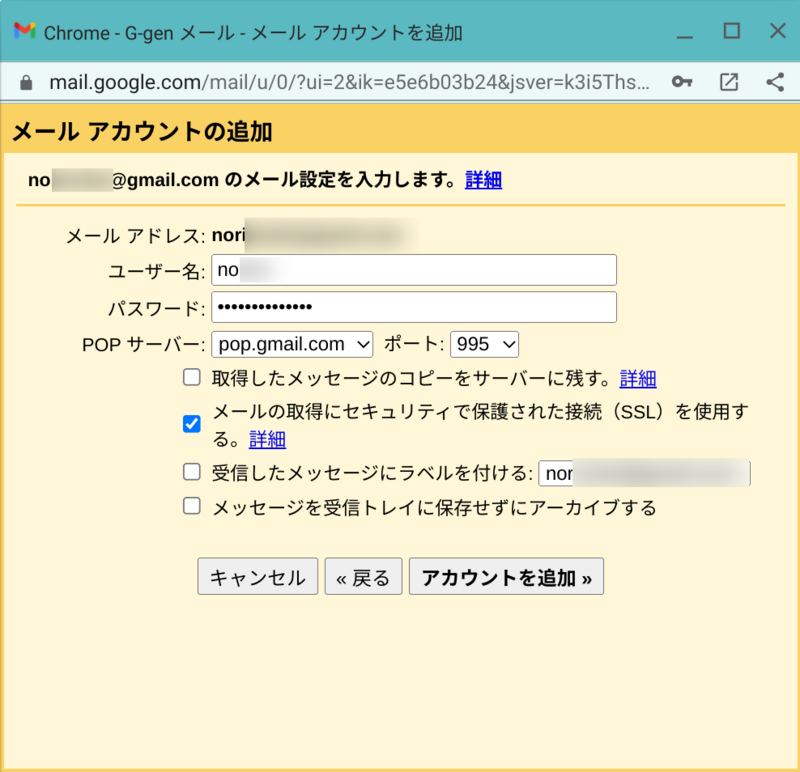Open the saved passwords key icon
Screen dimensions: 800x772
pyautogui.click(x=682, y=82)
